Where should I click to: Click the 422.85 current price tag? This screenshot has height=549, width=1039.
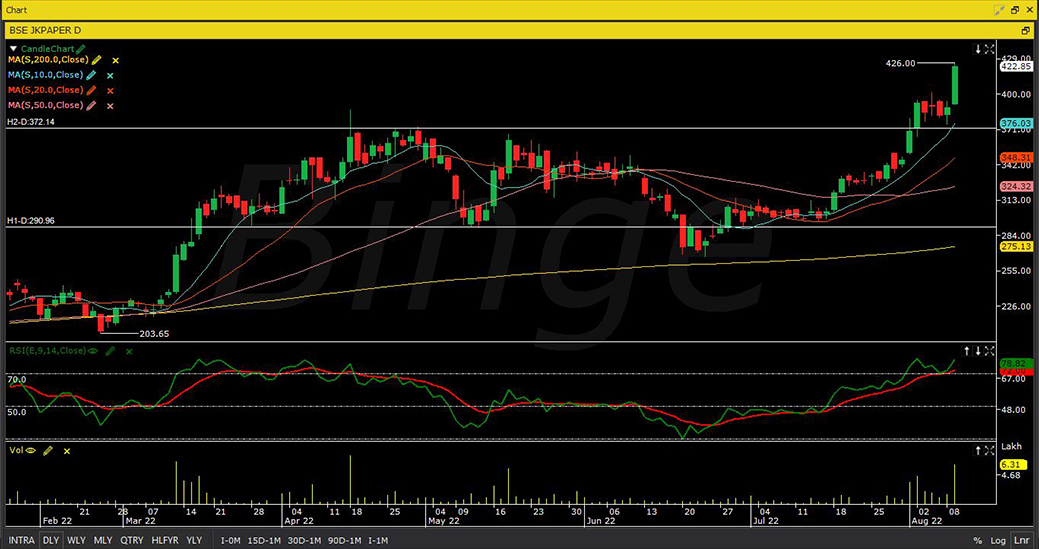point(1016,66)
